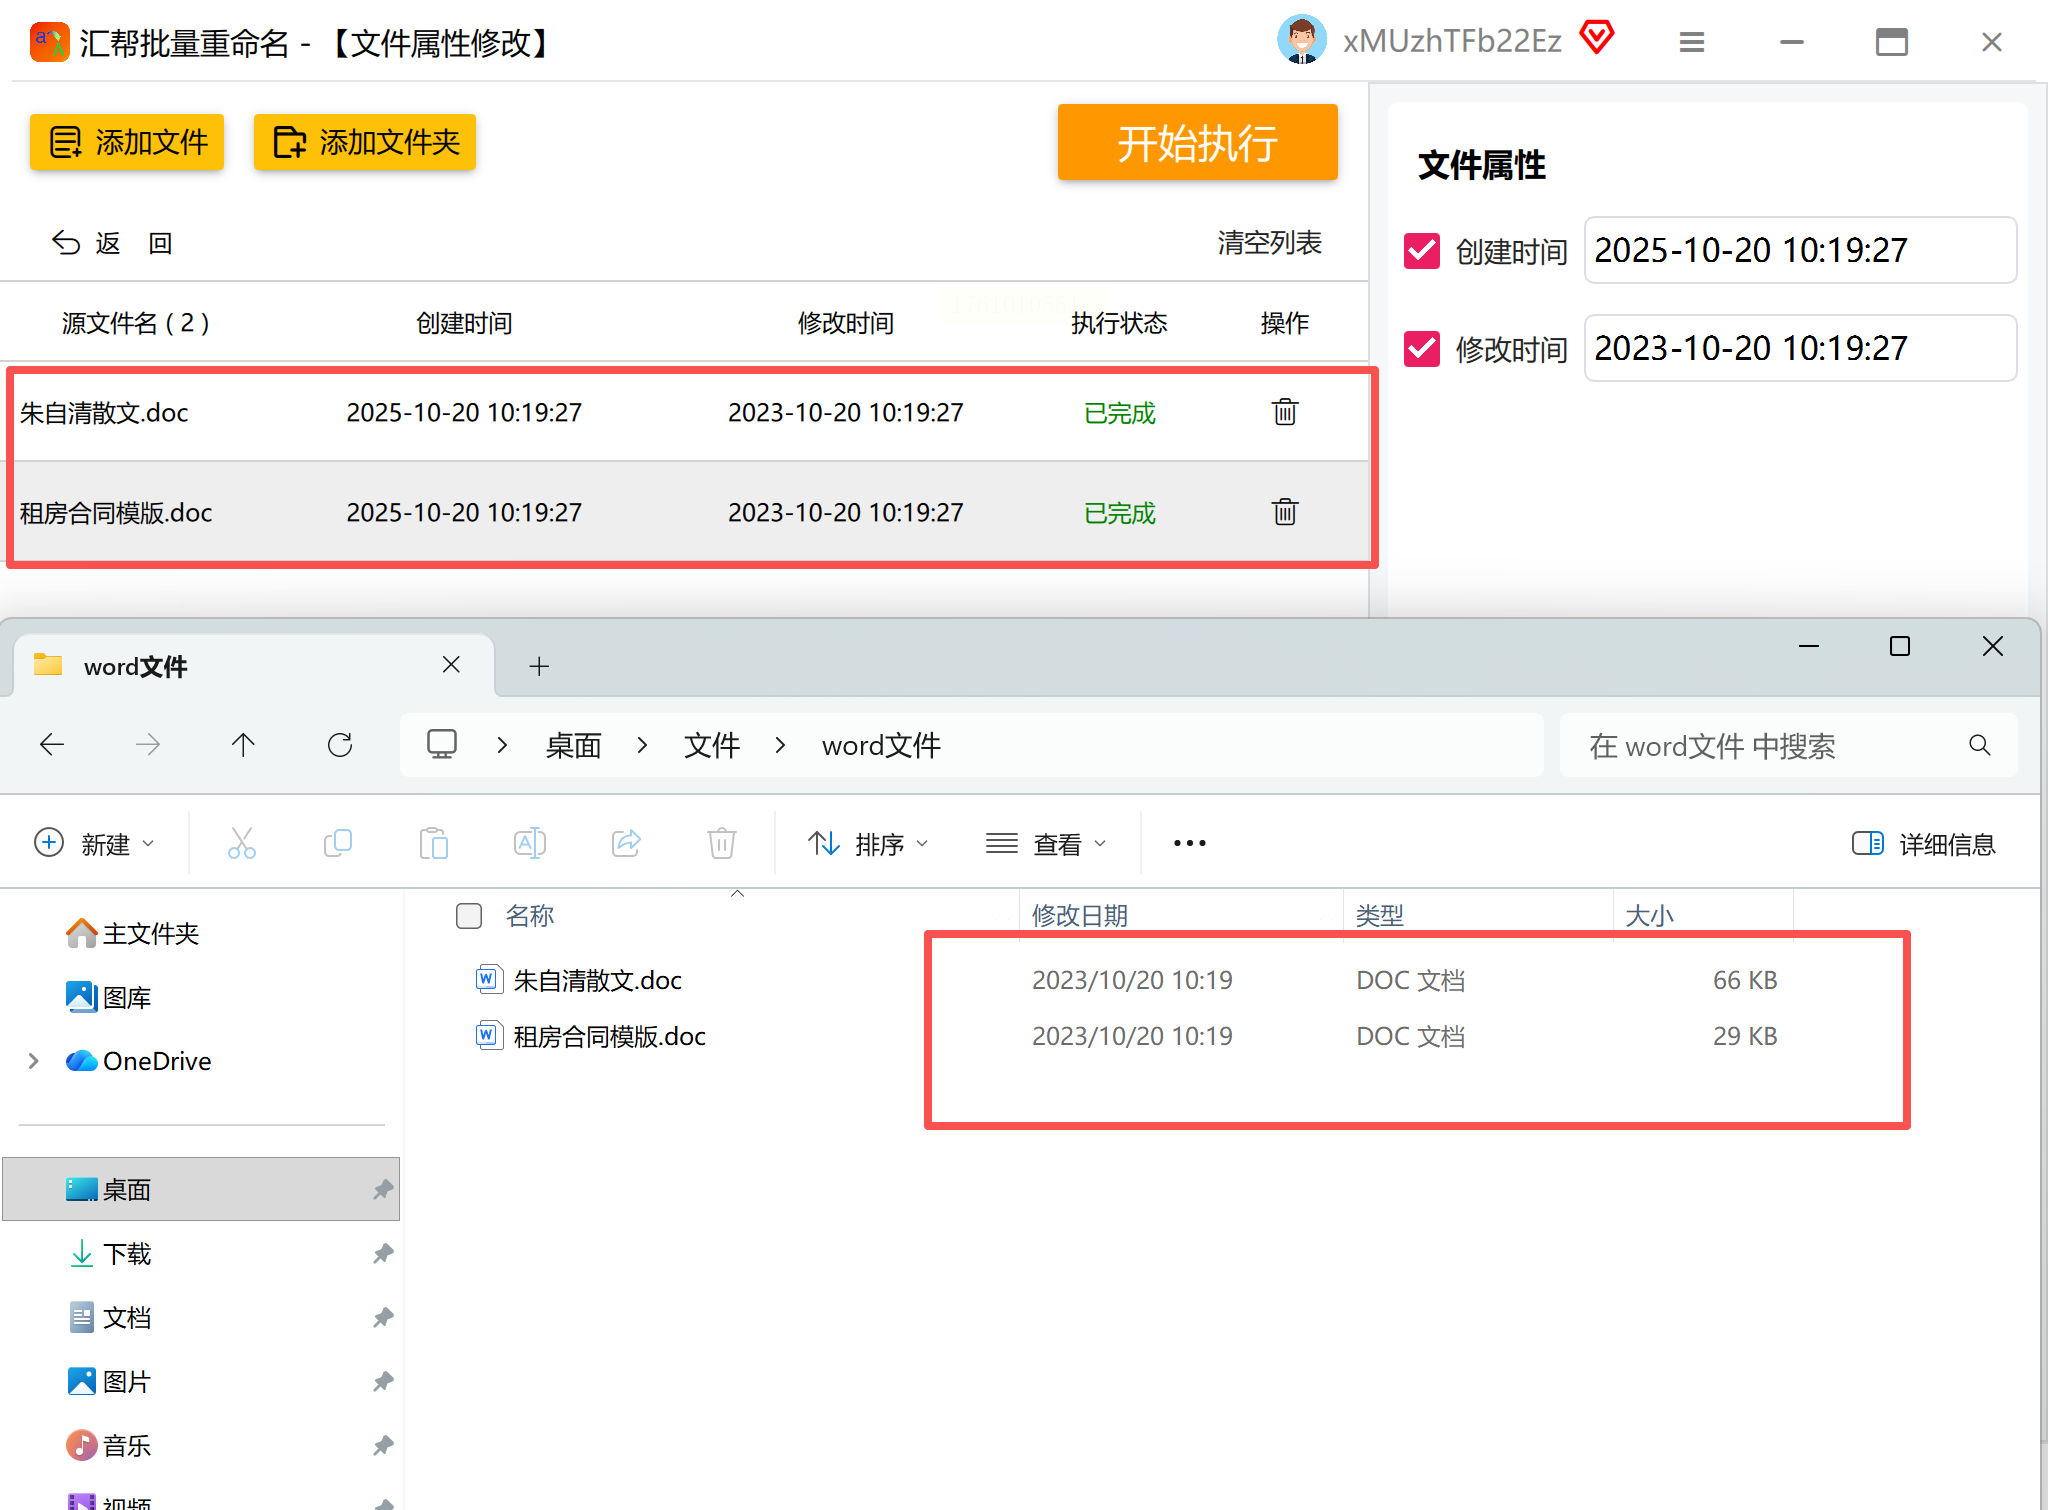The height and width of the screenshot is (1510, 2048).
Task: Click the Explorer back arrow
Action: point(52,745)
